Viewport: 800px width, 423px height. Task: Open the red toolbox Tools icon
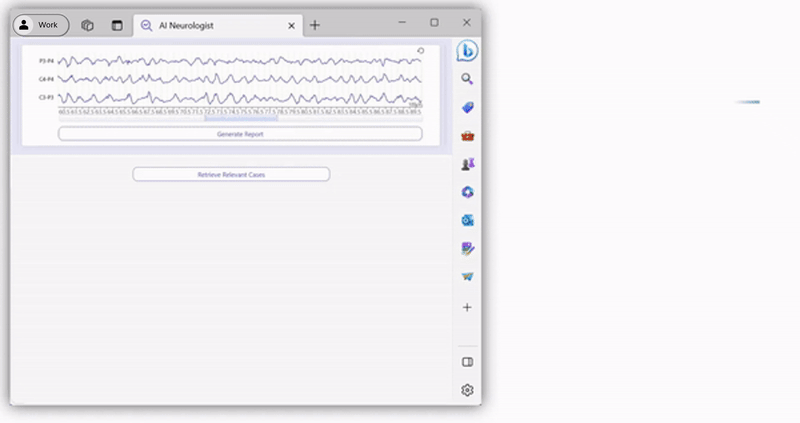tap(467, 135)
